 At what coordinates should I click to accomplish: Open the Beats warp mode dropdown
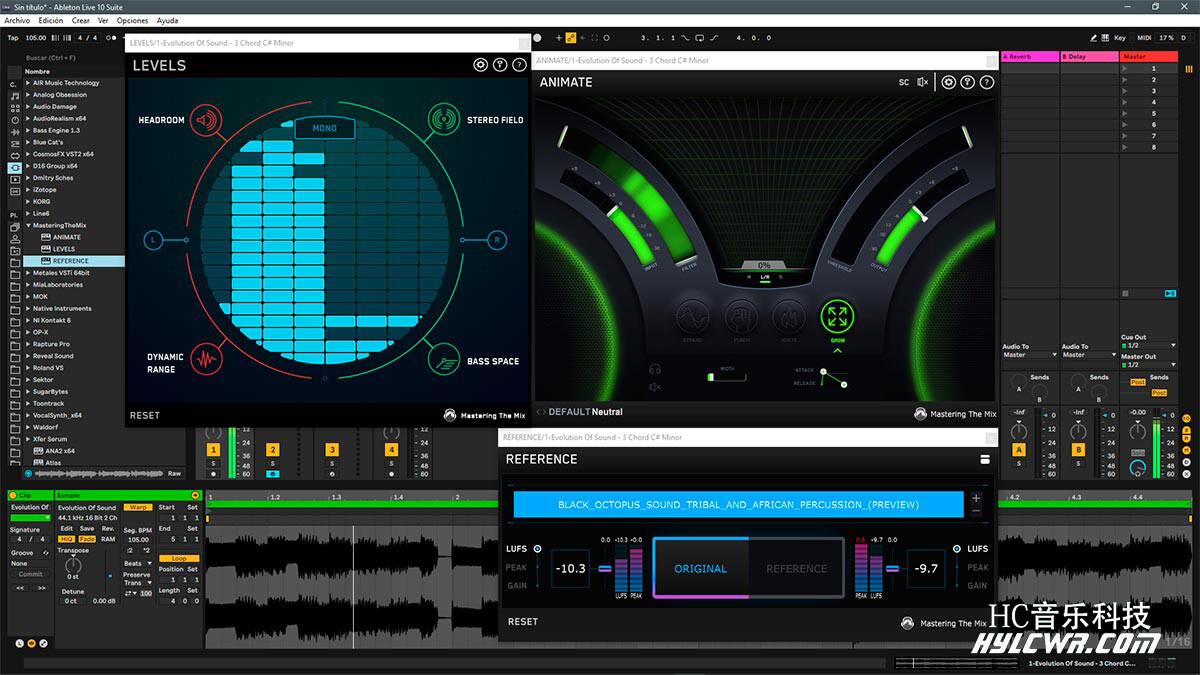pyautogui.click(x=138, y=564)
